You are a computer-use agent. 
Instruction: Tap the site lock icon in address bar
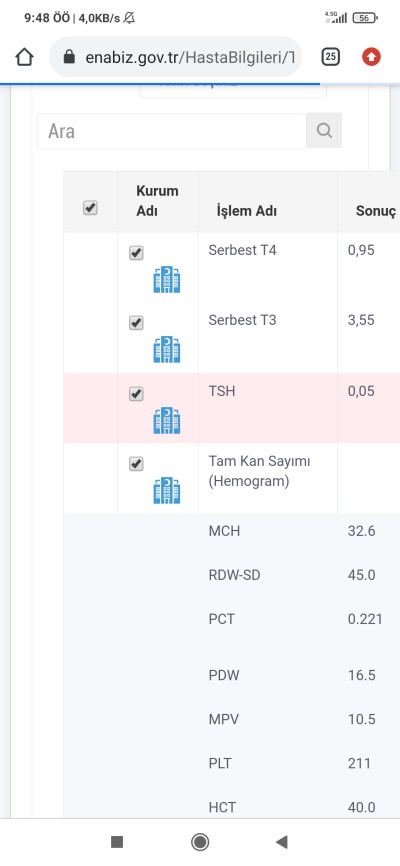69,57
